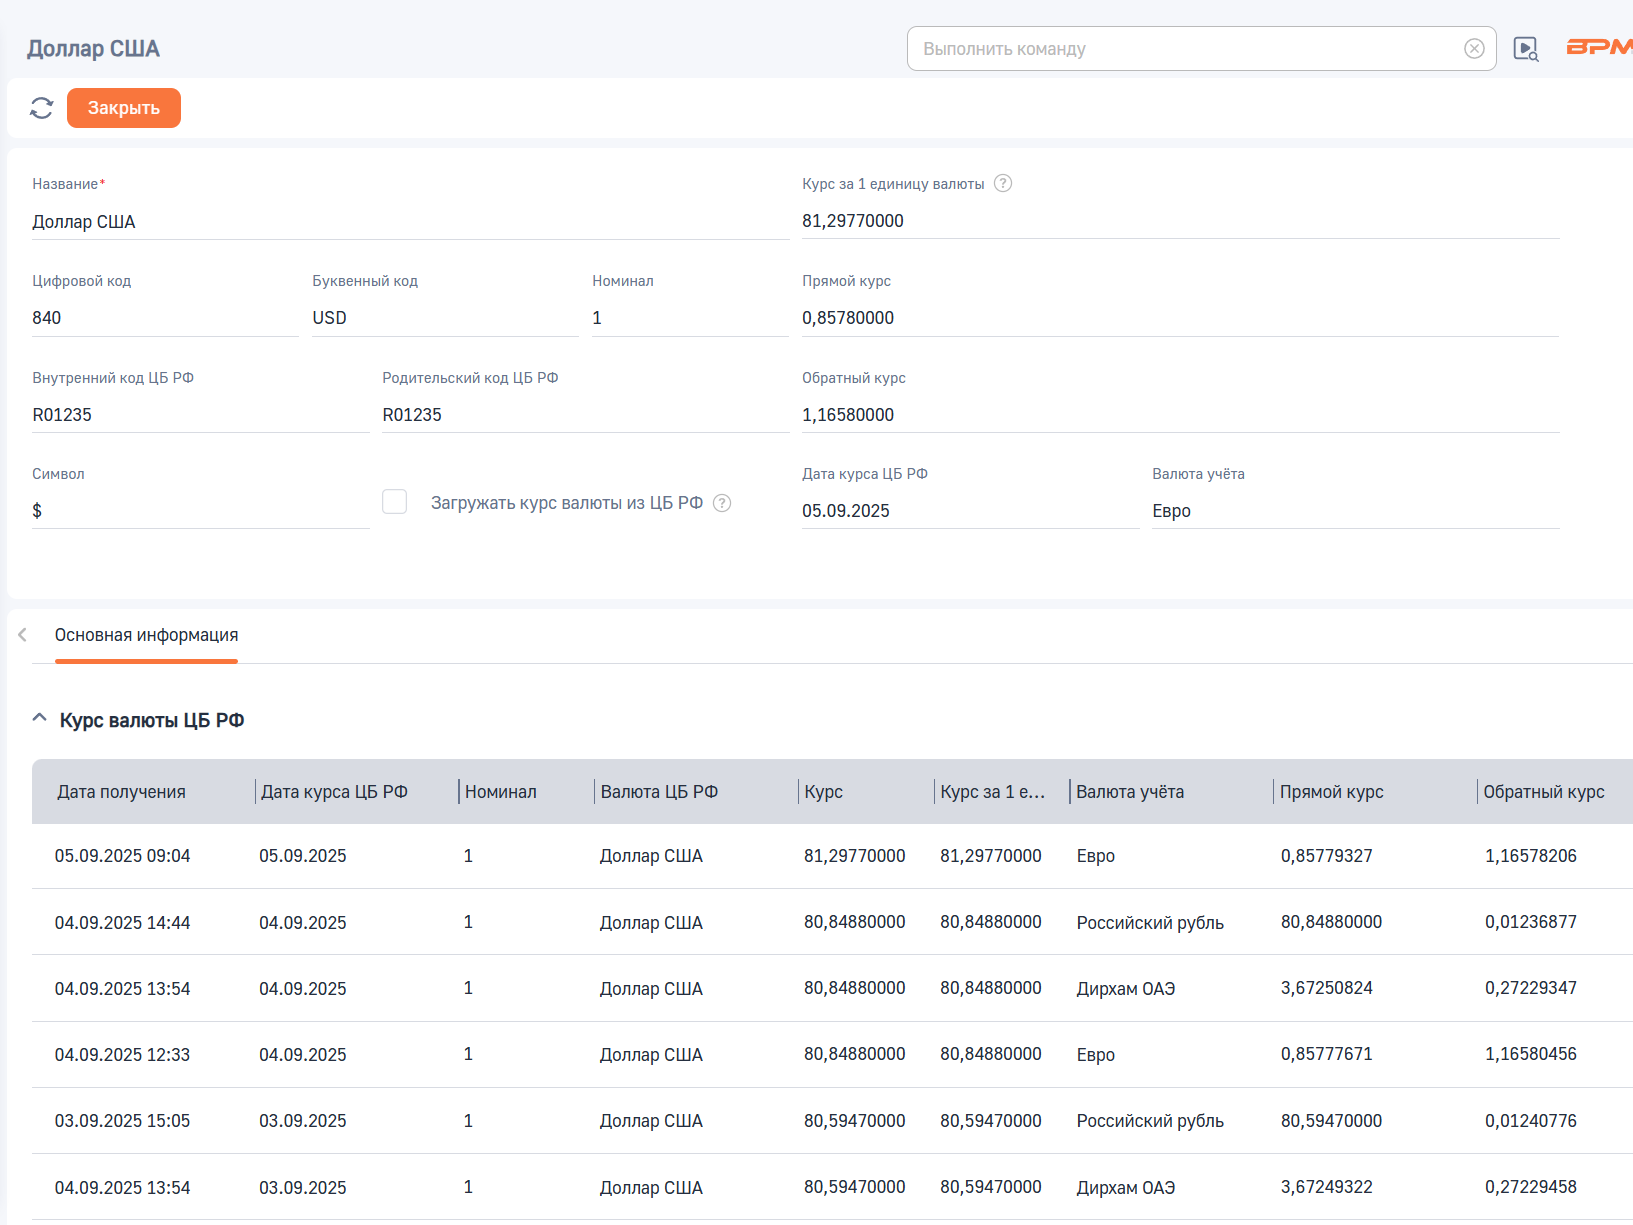
Task: Open the Валюта учёта field with Евро
Action: tap(1355, 511)
